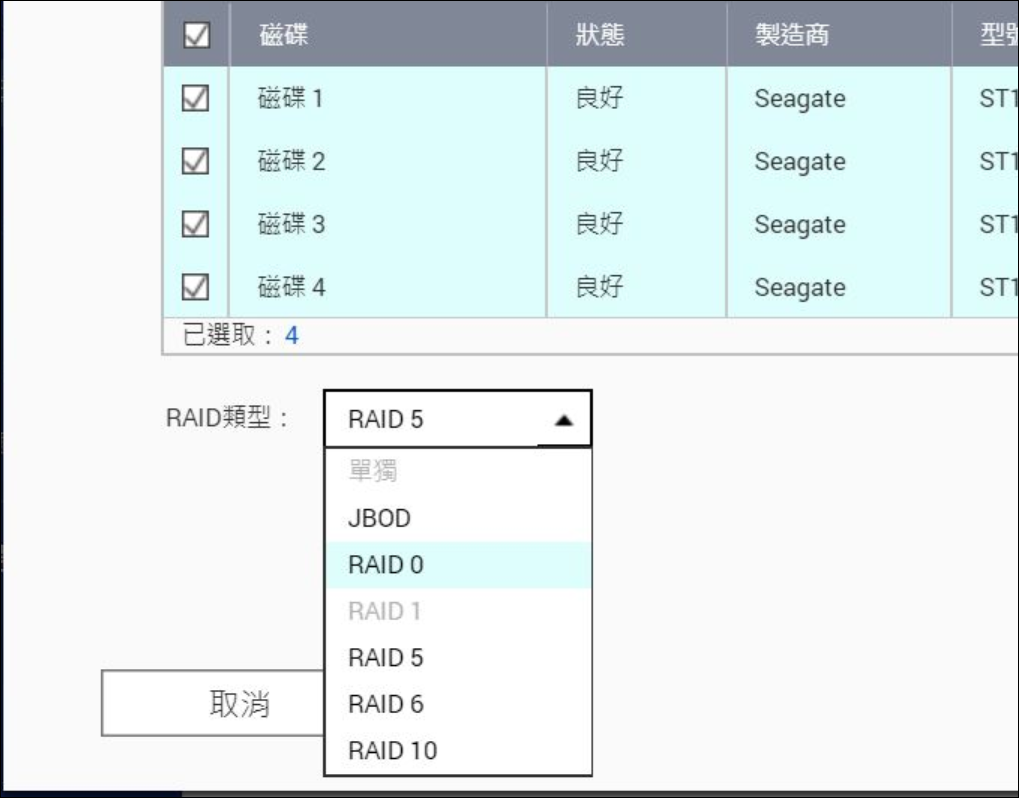Click the disabled 單獨 option
Screen dimensions: 1019x798
tap(373, 472)
